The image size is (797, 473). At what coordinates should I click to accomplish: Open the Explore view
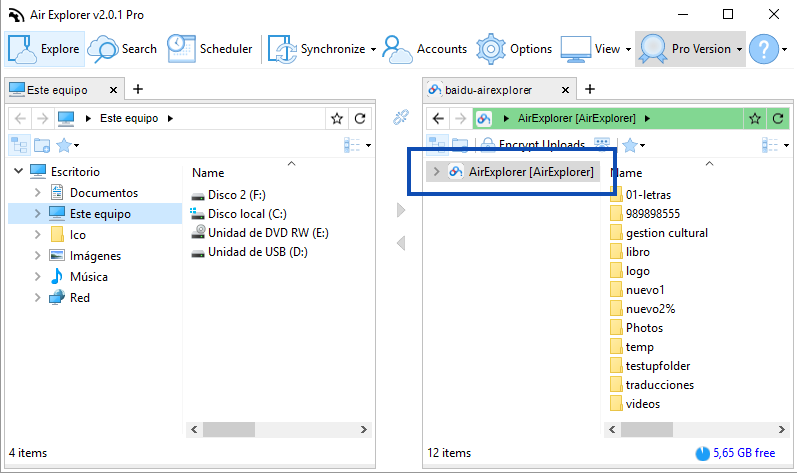pos(44,49)
